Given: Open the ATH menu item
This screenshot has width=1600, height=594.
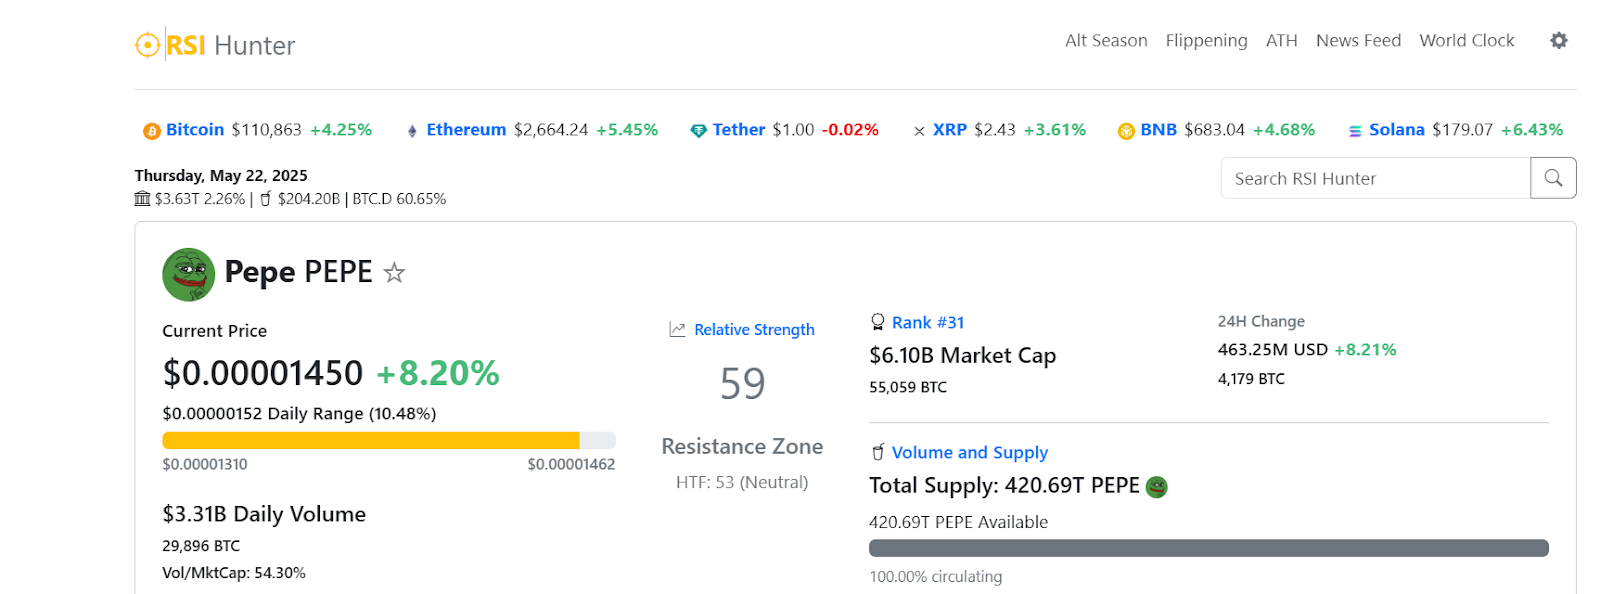Looking at the screenshot, I should coord(1281,41).
